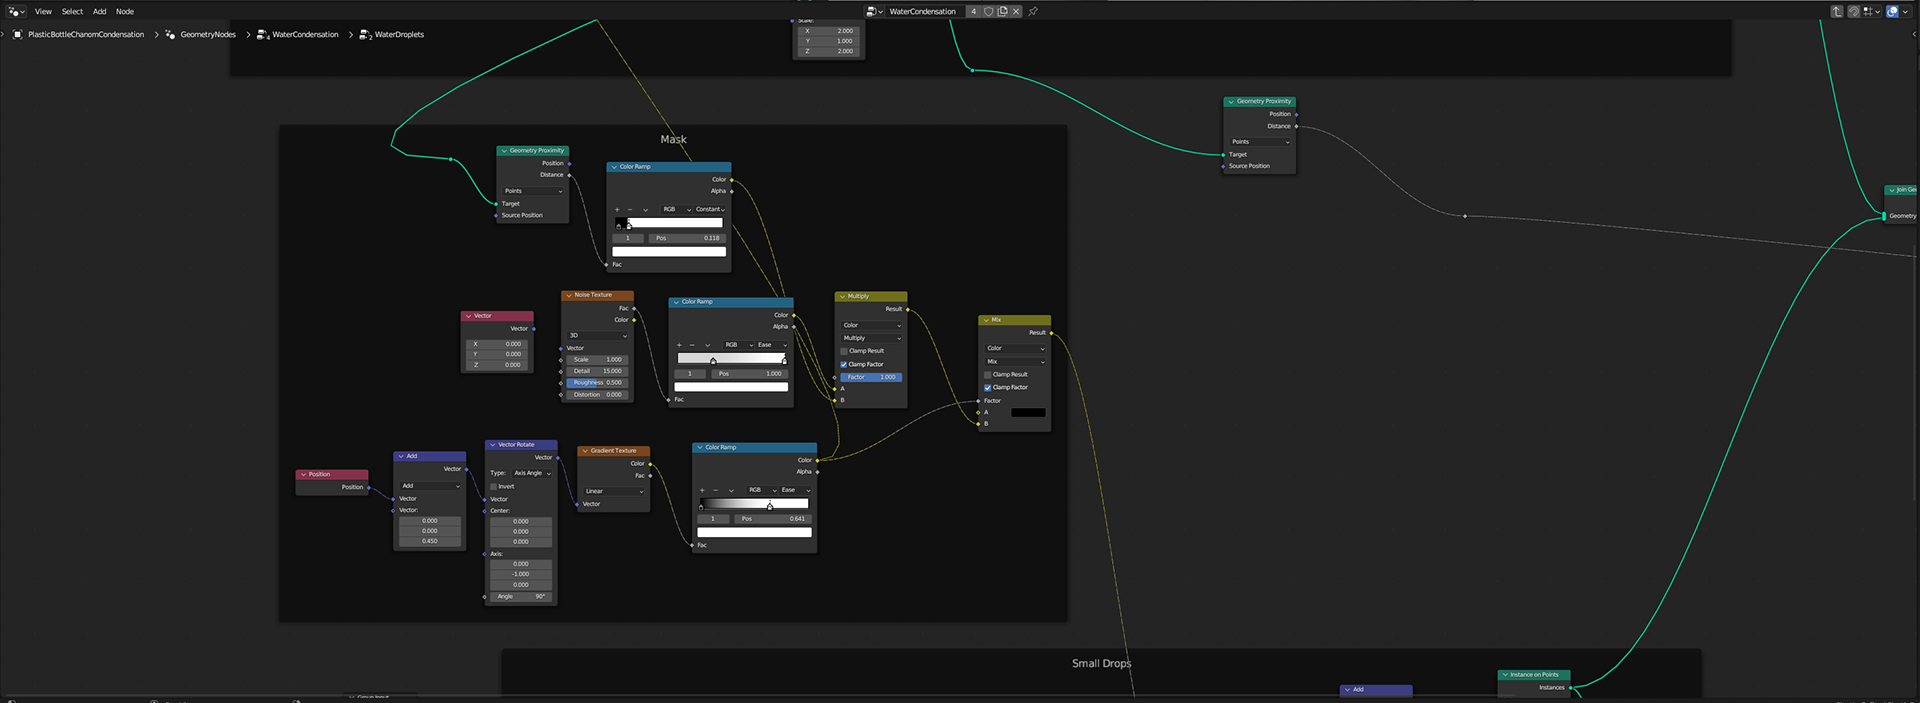Click the GeometryNodes breadcrumb
Screen dimensions: 1920x703
coord(208,34)
